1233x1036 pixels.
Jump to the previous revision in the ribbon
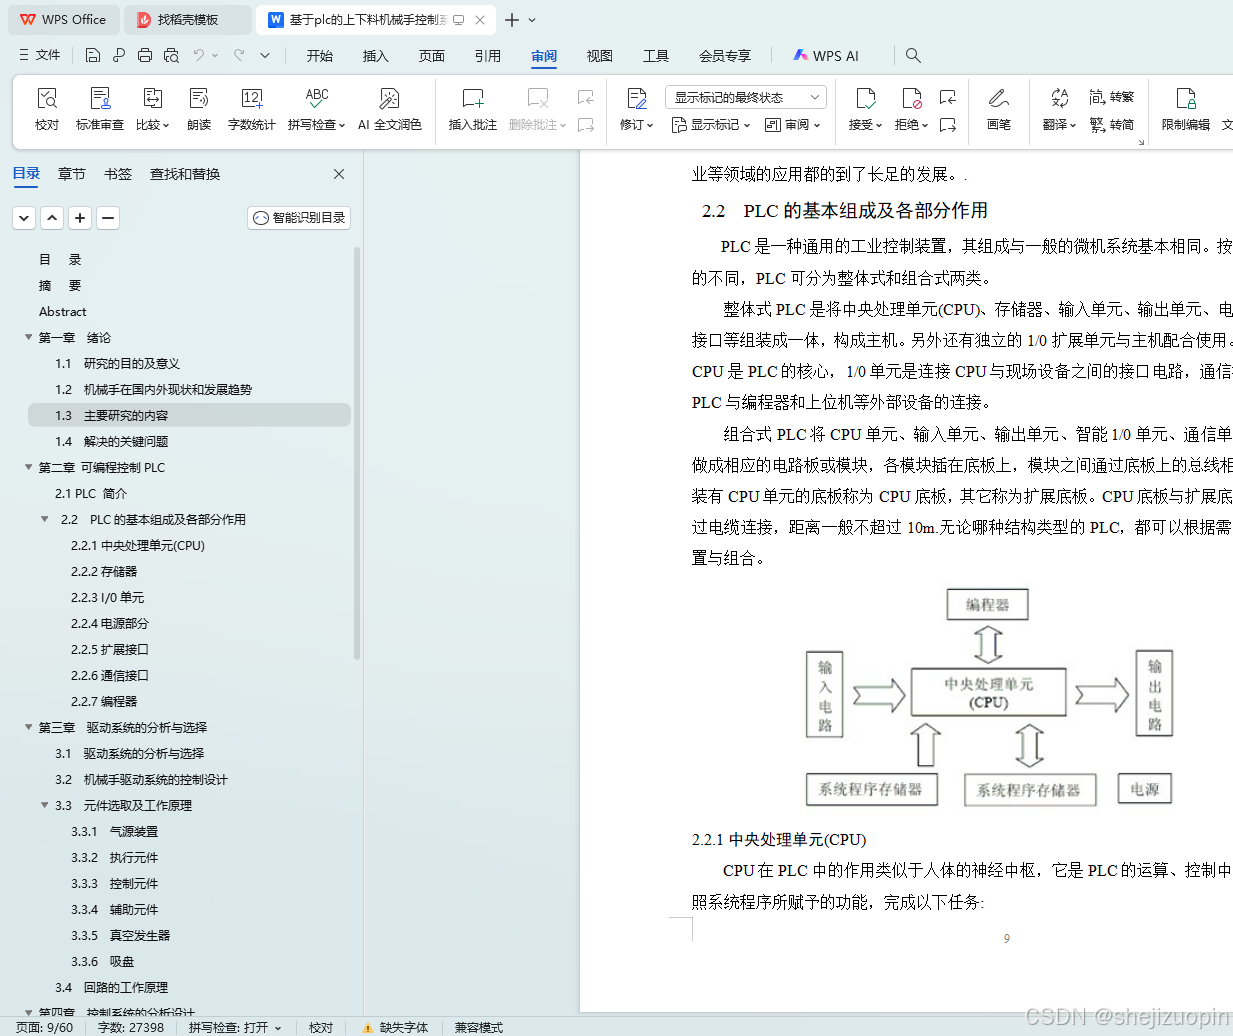(x=948, y=97)
